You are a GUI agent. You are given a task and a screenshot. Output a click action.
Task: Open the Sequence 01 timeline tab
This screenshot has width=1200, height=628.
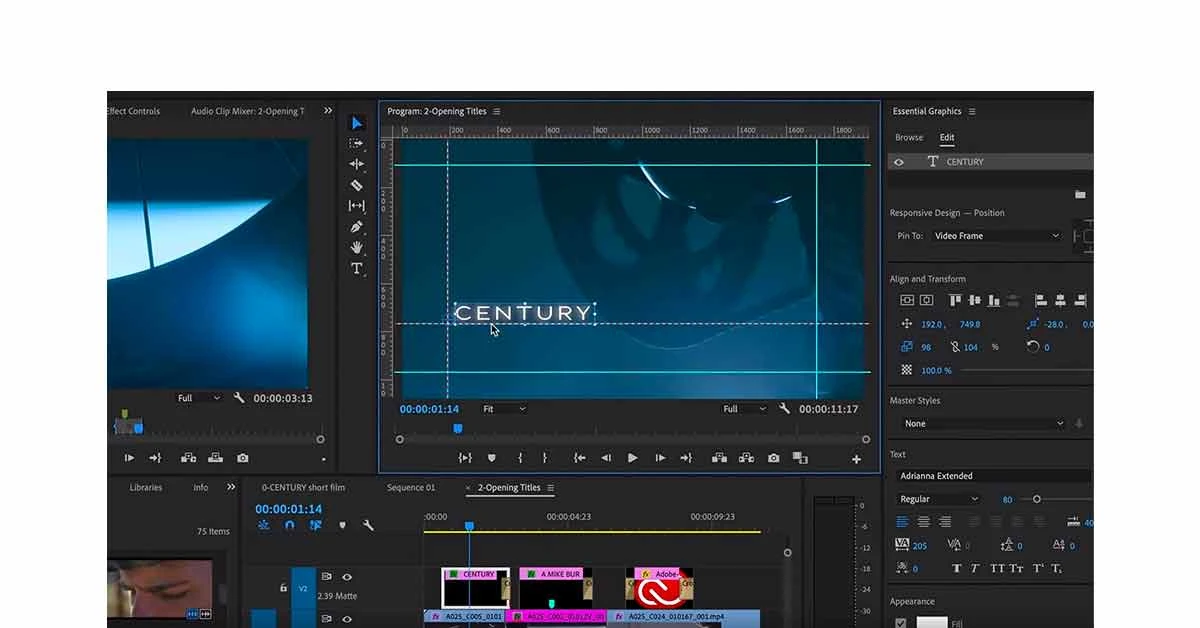(x=411, y=487)
